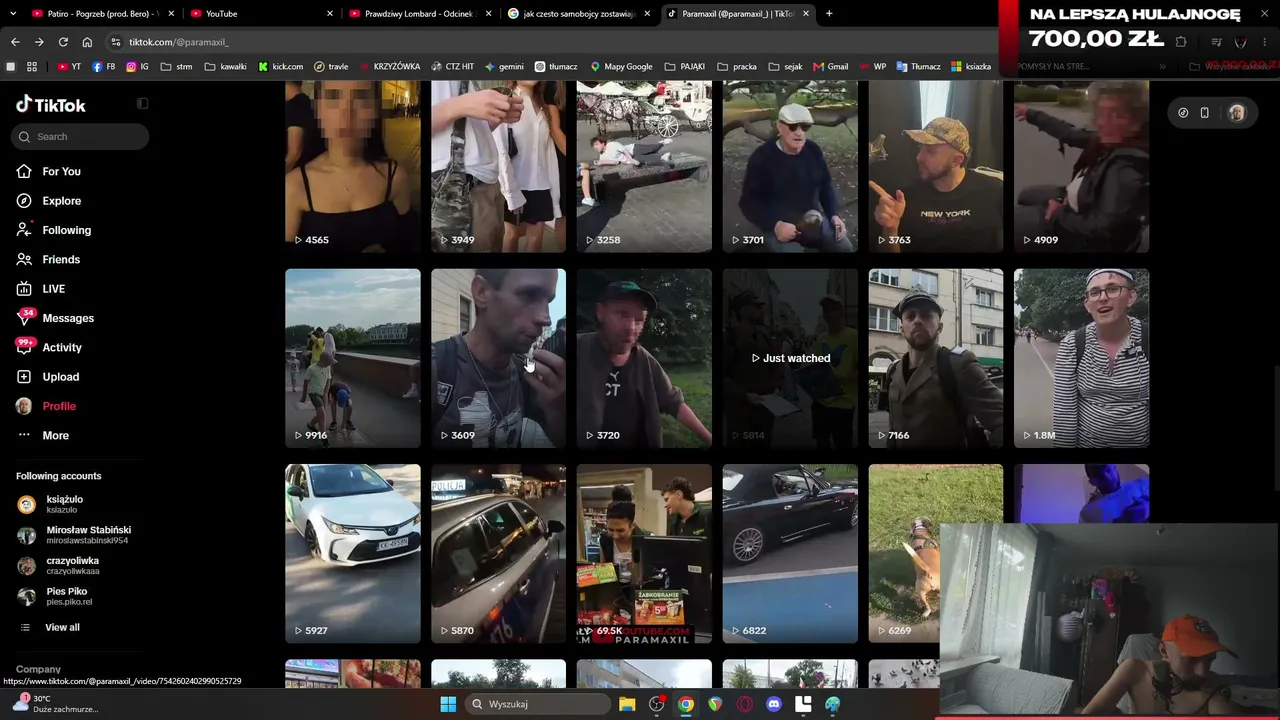Open Discord from the taskbar
The height and width of the screenshot is (720, 1280).
tap(773, 704)
